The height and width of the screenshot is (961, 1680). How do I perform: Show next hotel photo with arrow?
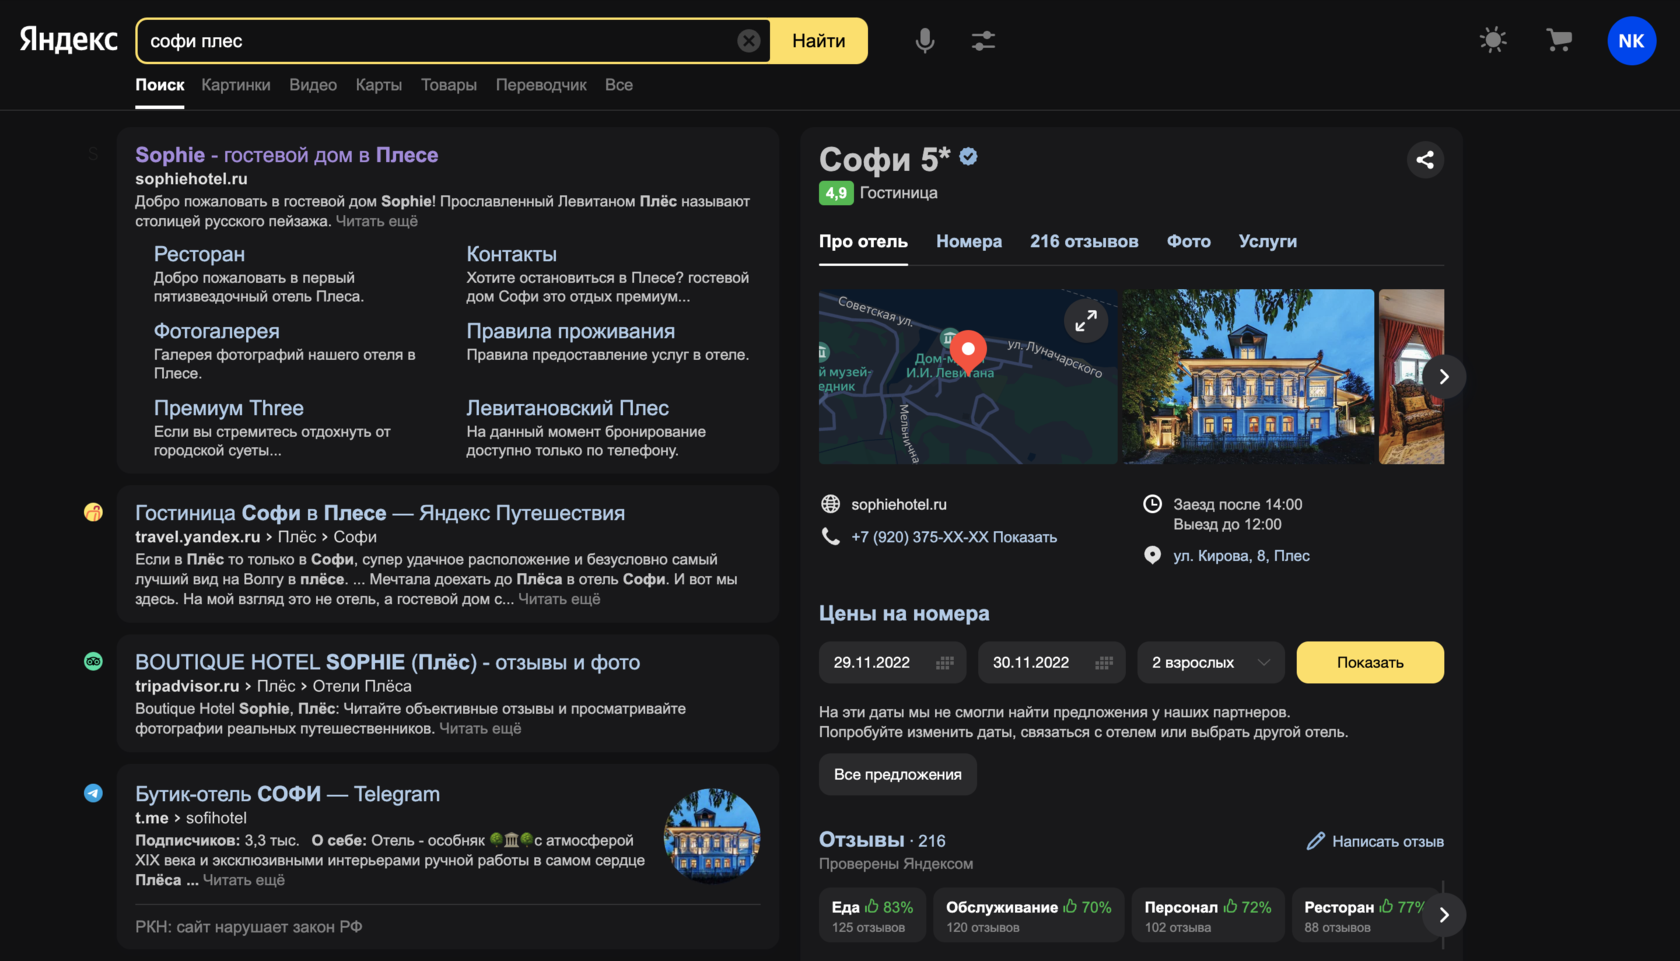(x=1444, y=377)
